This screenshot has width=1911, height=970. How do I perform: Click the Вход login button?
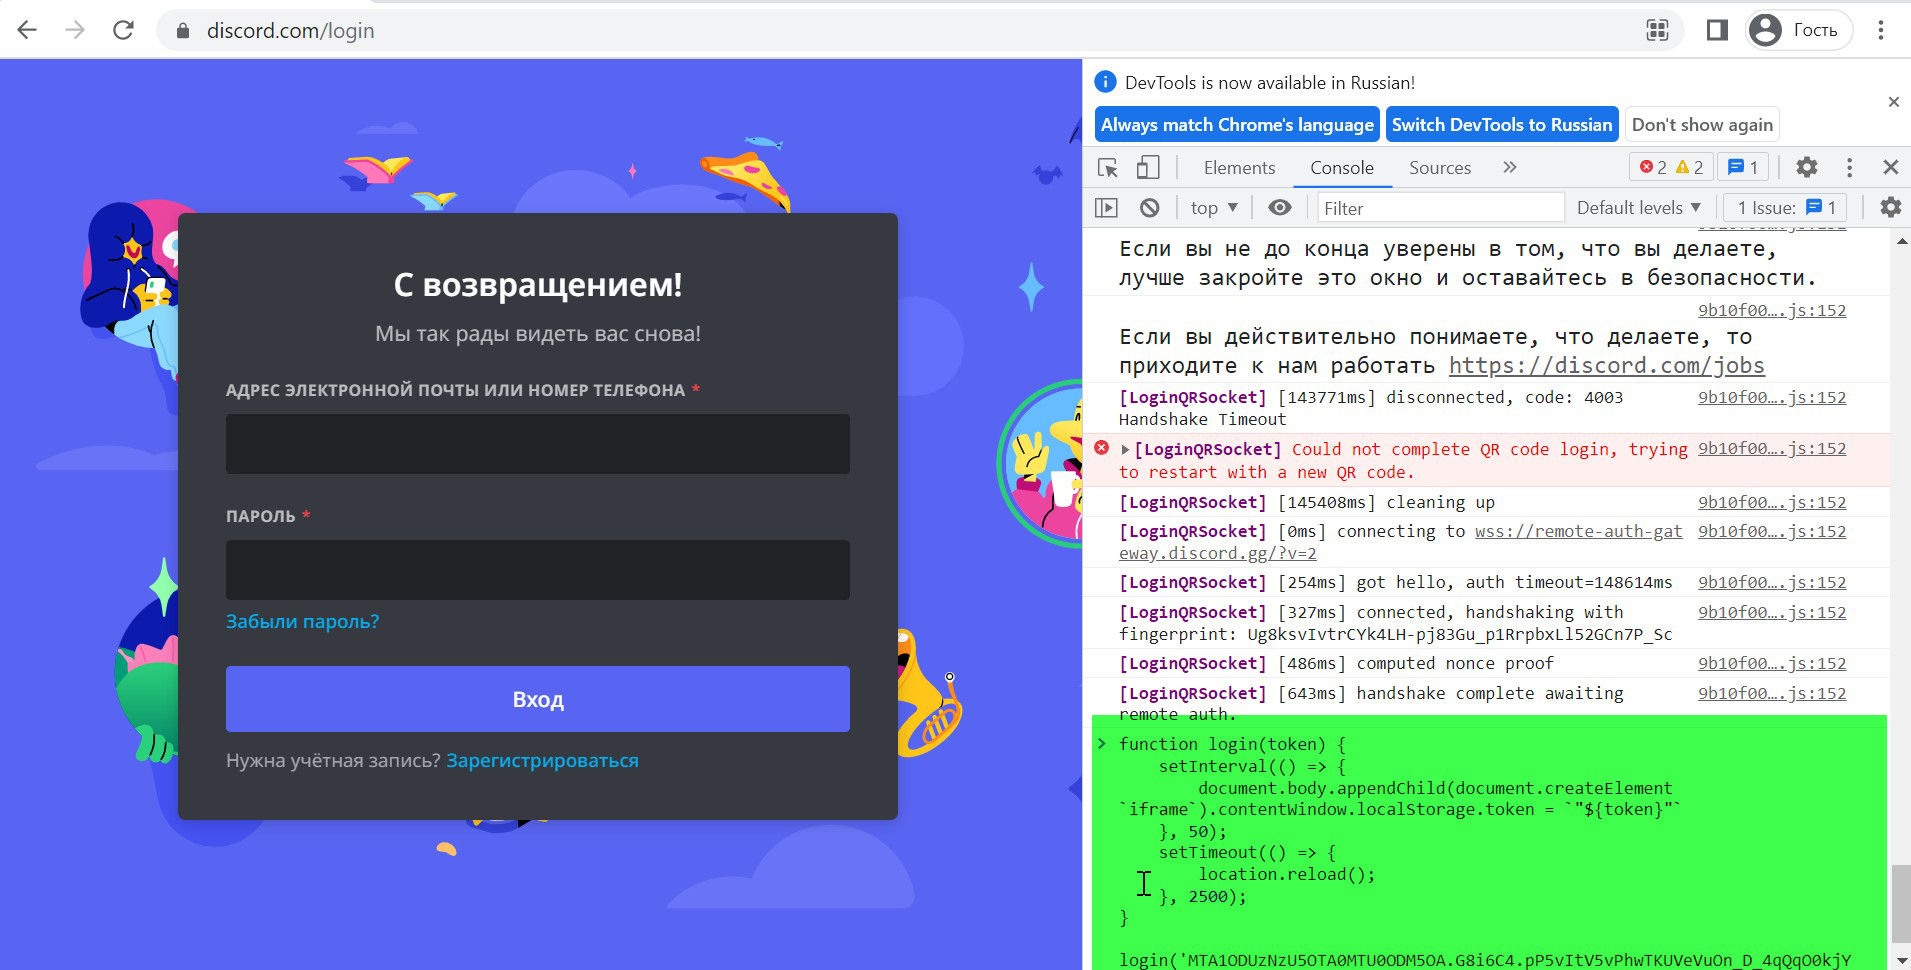coord(538,699)
